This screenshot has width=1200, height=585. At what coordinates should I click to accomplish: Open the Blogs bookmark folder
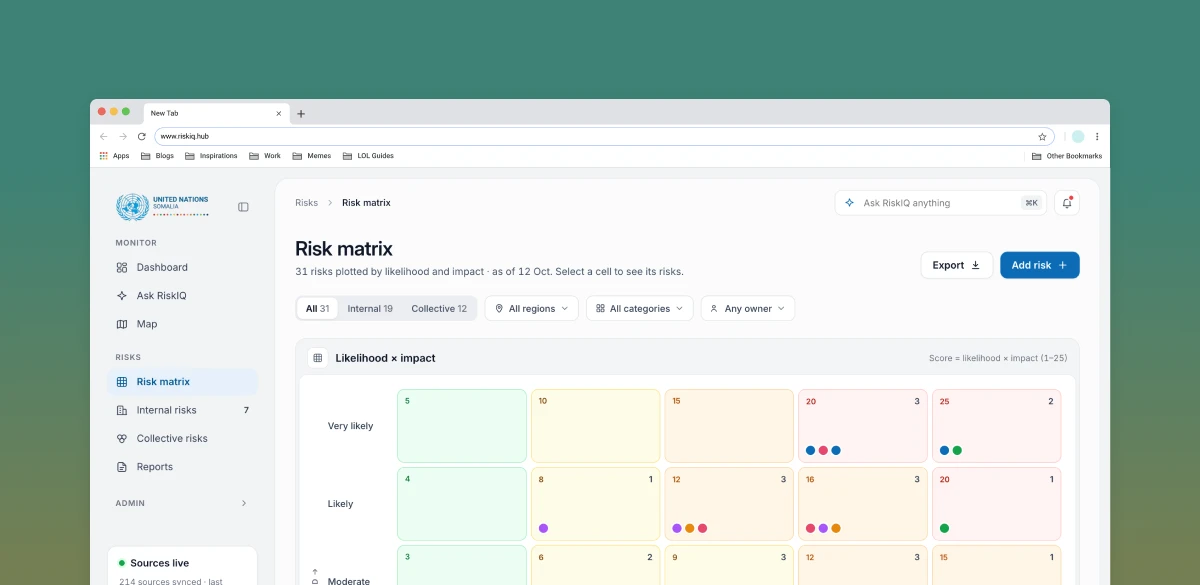[157, 156]
